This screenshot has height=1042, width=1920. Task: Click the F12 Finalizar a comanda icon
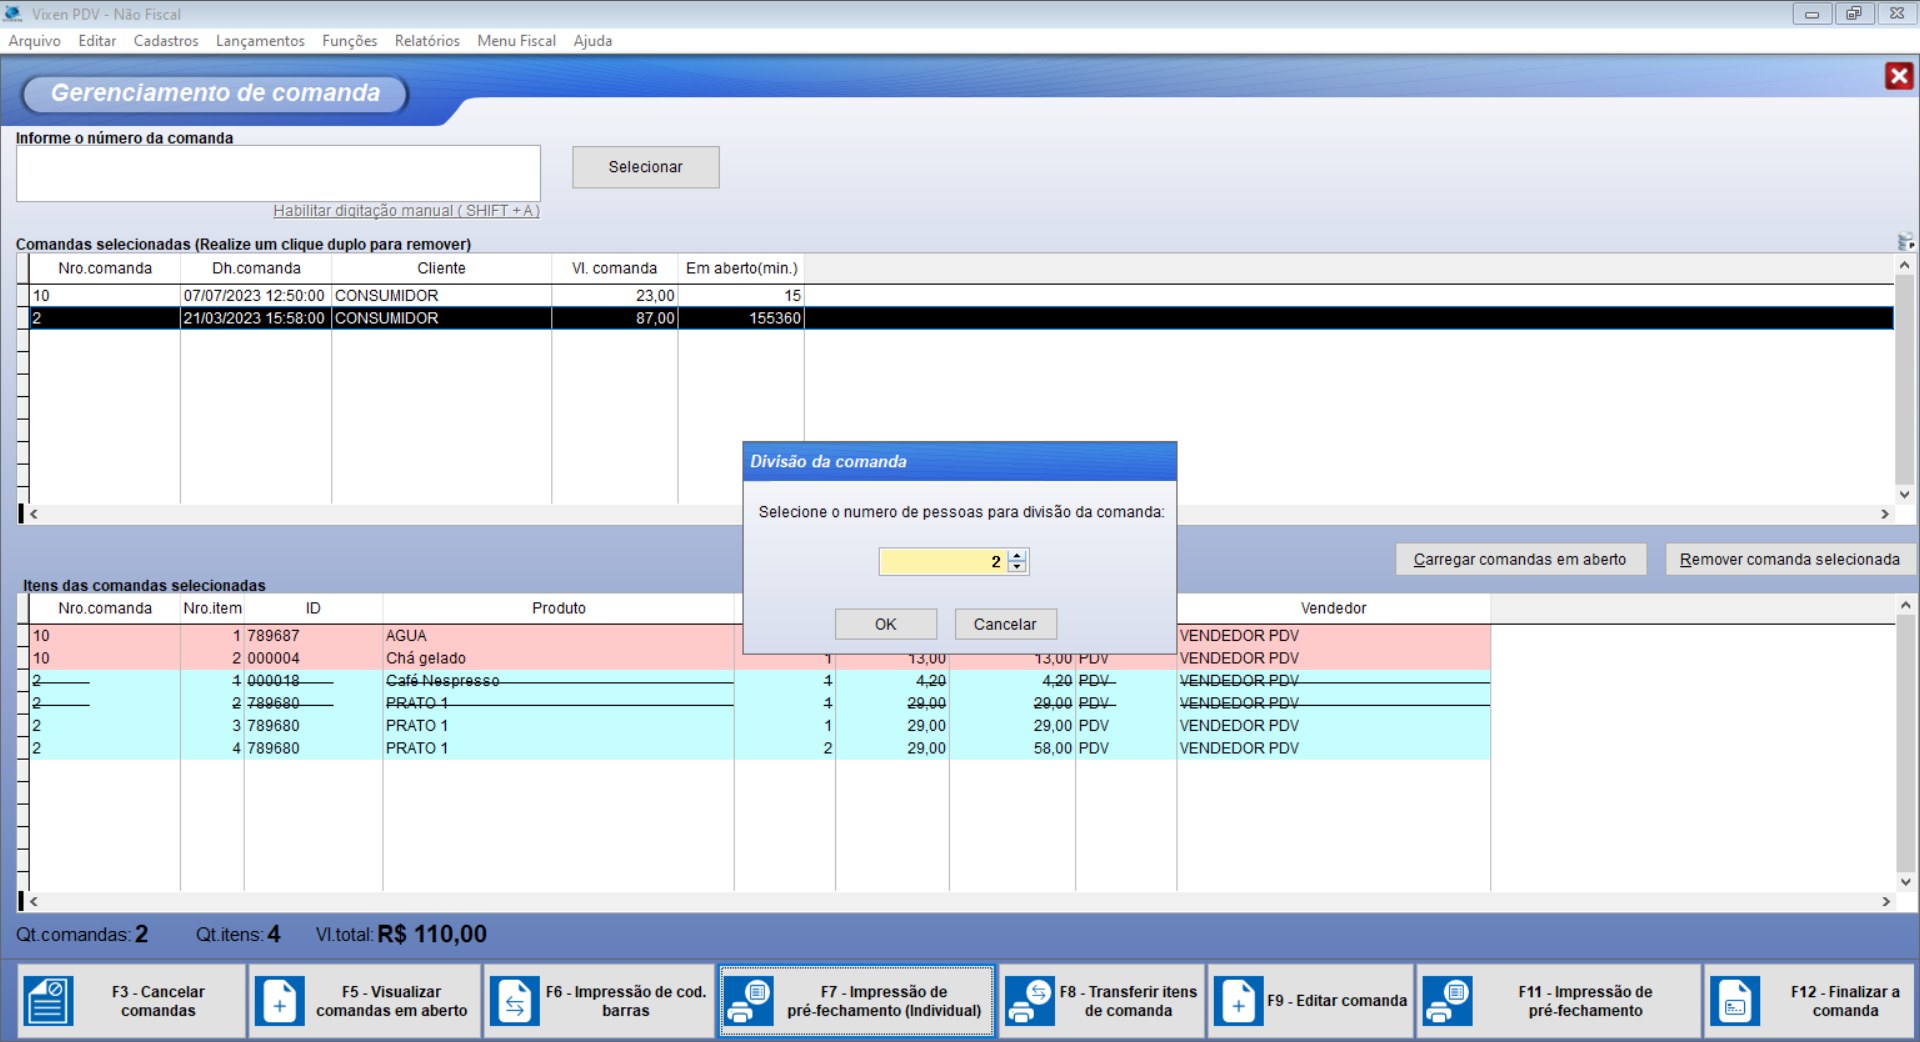coord(1735,1001)
